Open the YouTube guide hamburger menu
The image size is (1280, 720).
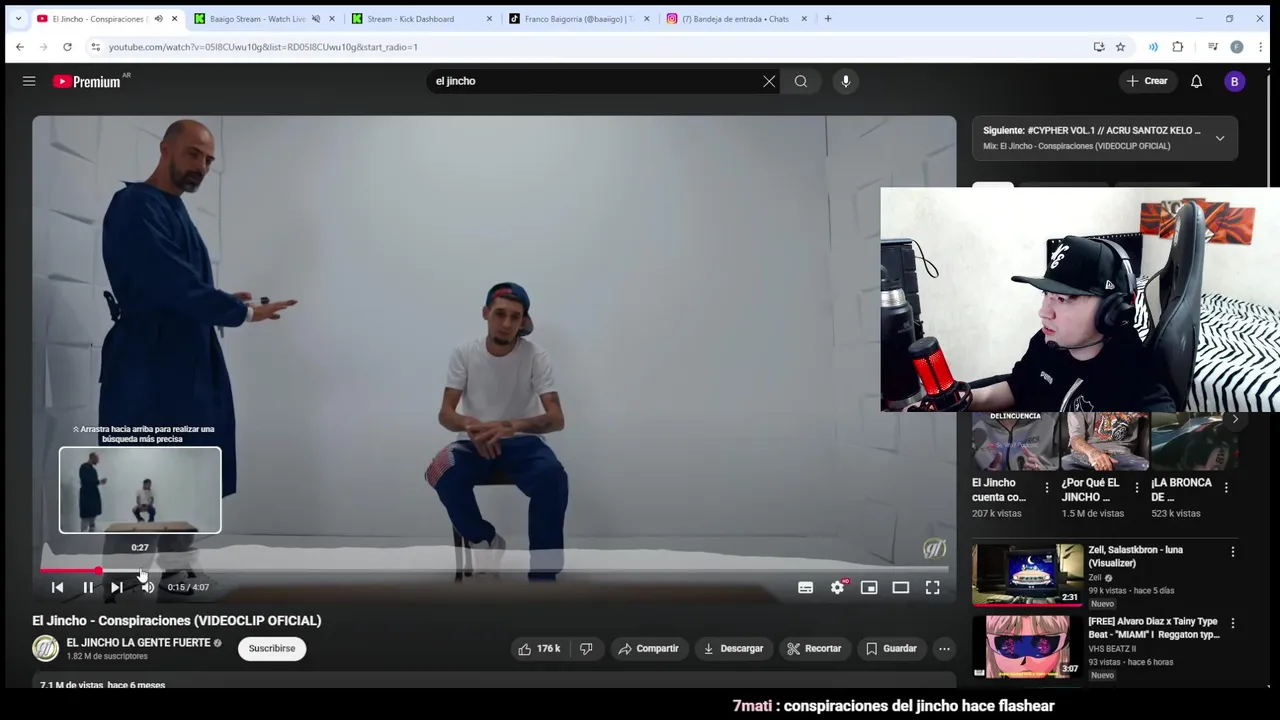click(29, 81)
